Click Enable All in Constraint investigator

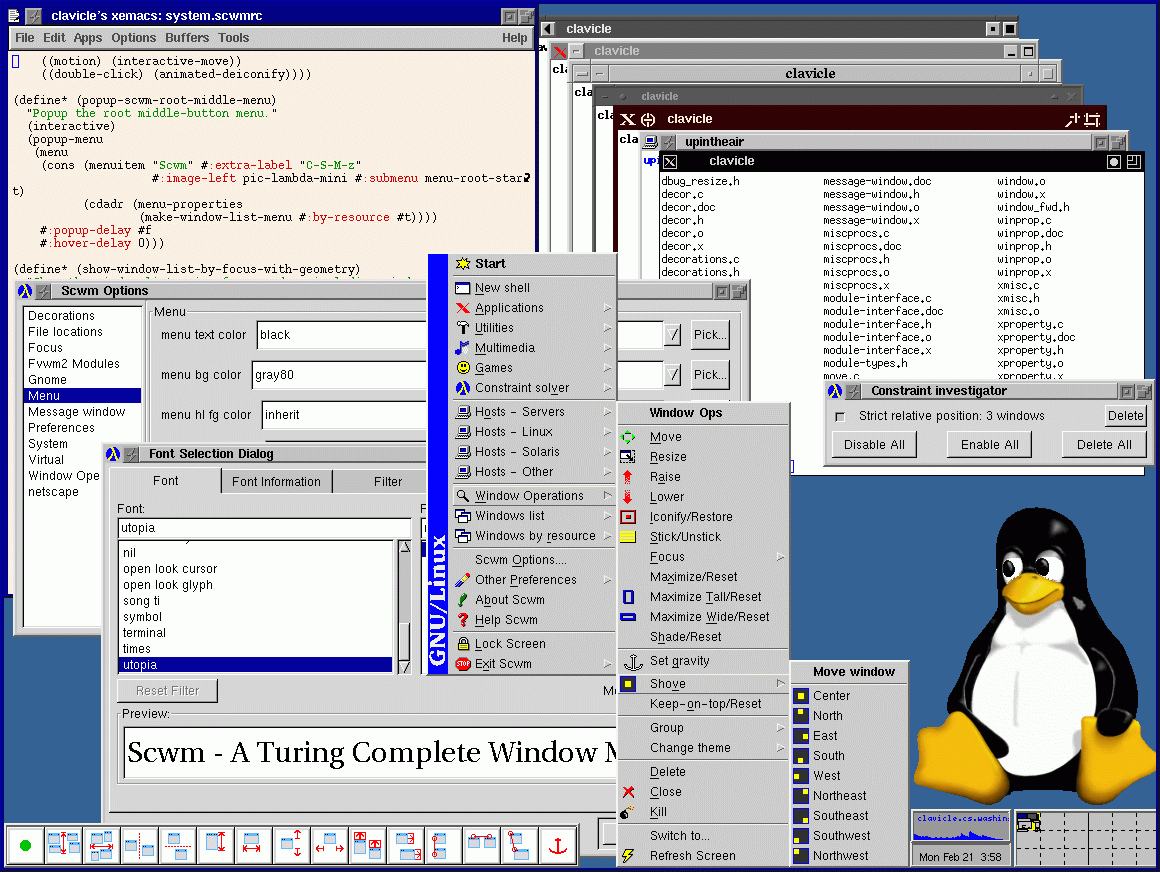click(990, 445)
